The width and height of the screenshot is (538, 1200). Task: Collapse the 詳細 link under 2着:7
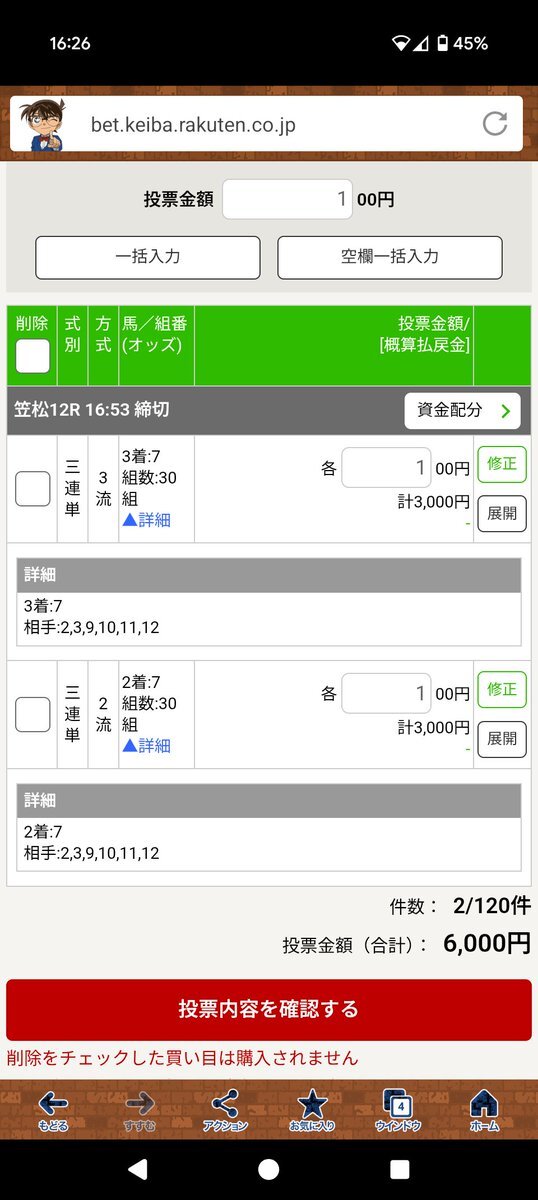coord(146,746)
